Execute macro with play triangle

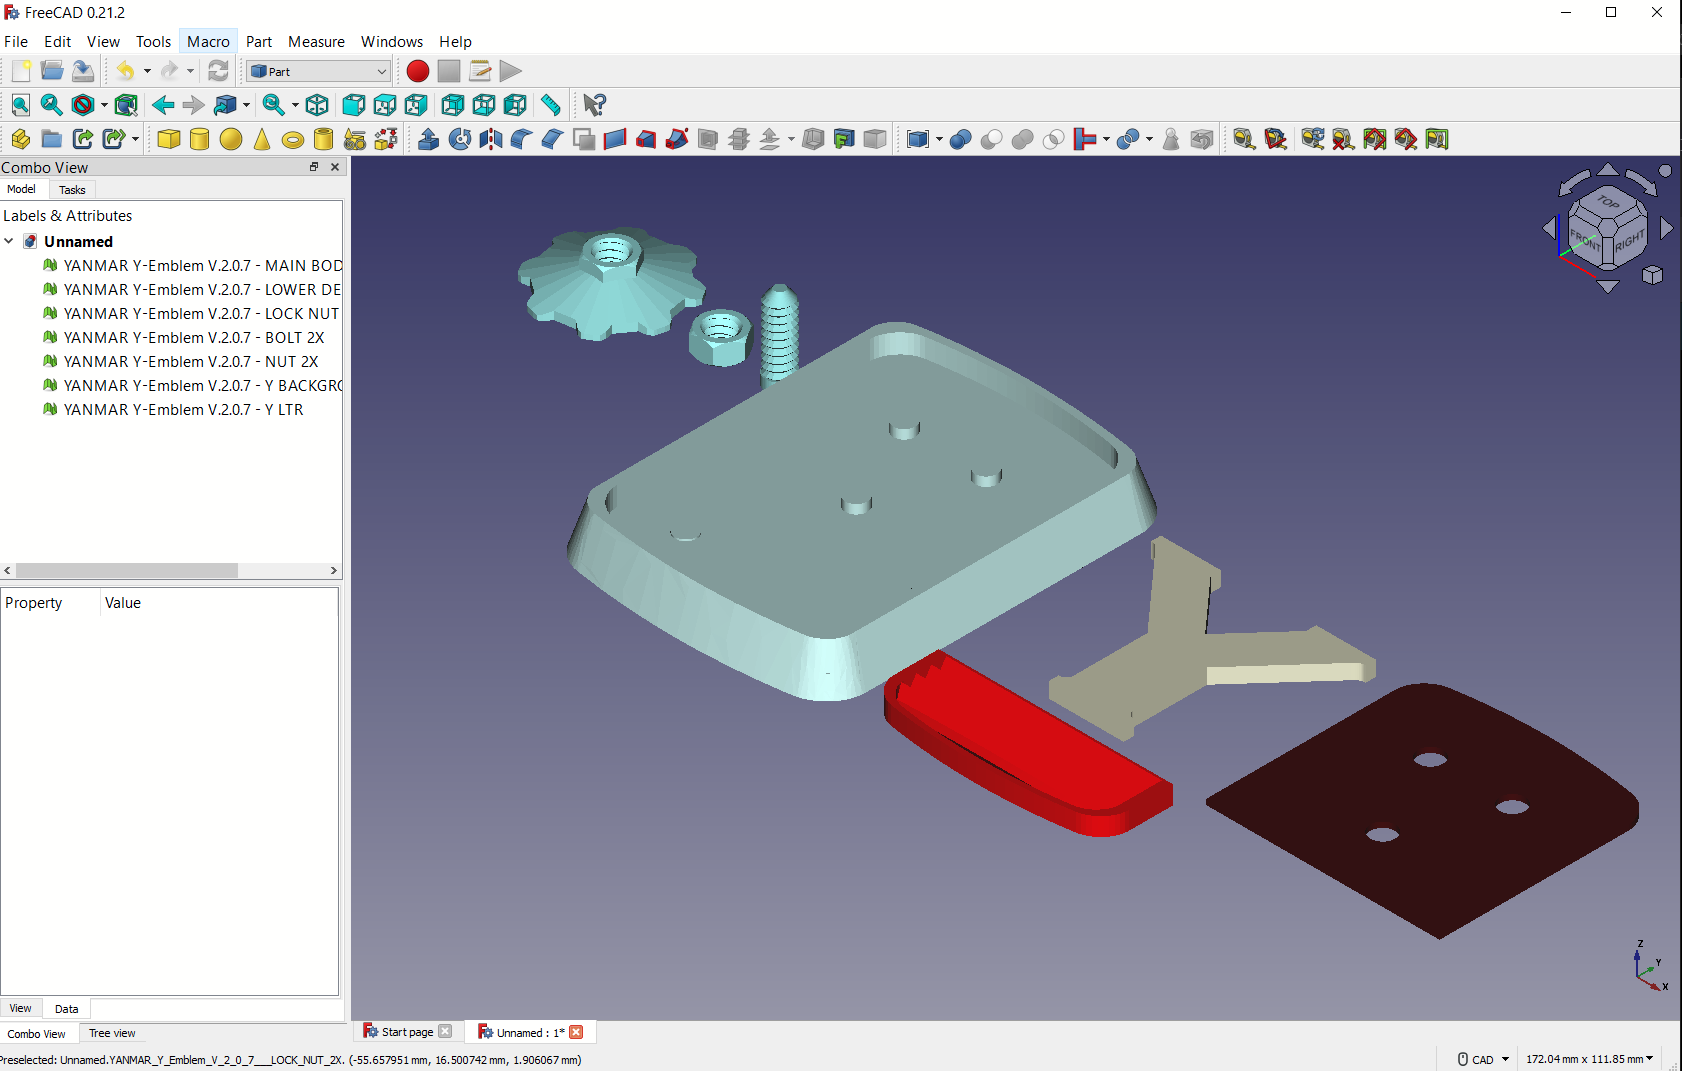click(511, 71)
